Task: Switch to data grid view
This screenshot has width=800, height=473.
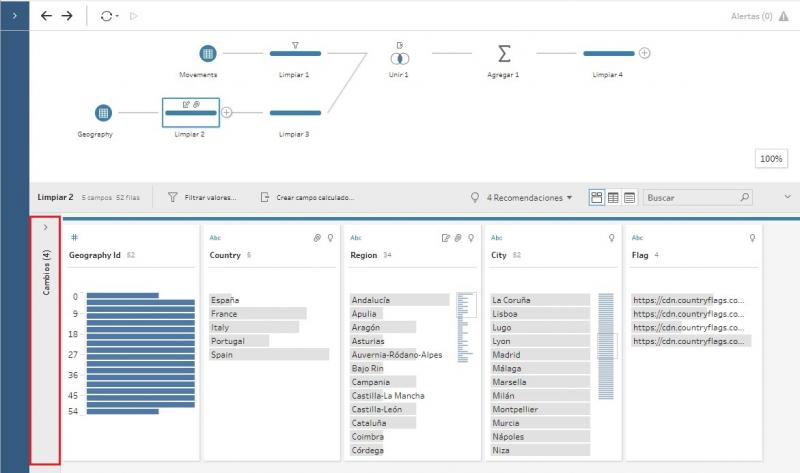Action: coord(613,198)
